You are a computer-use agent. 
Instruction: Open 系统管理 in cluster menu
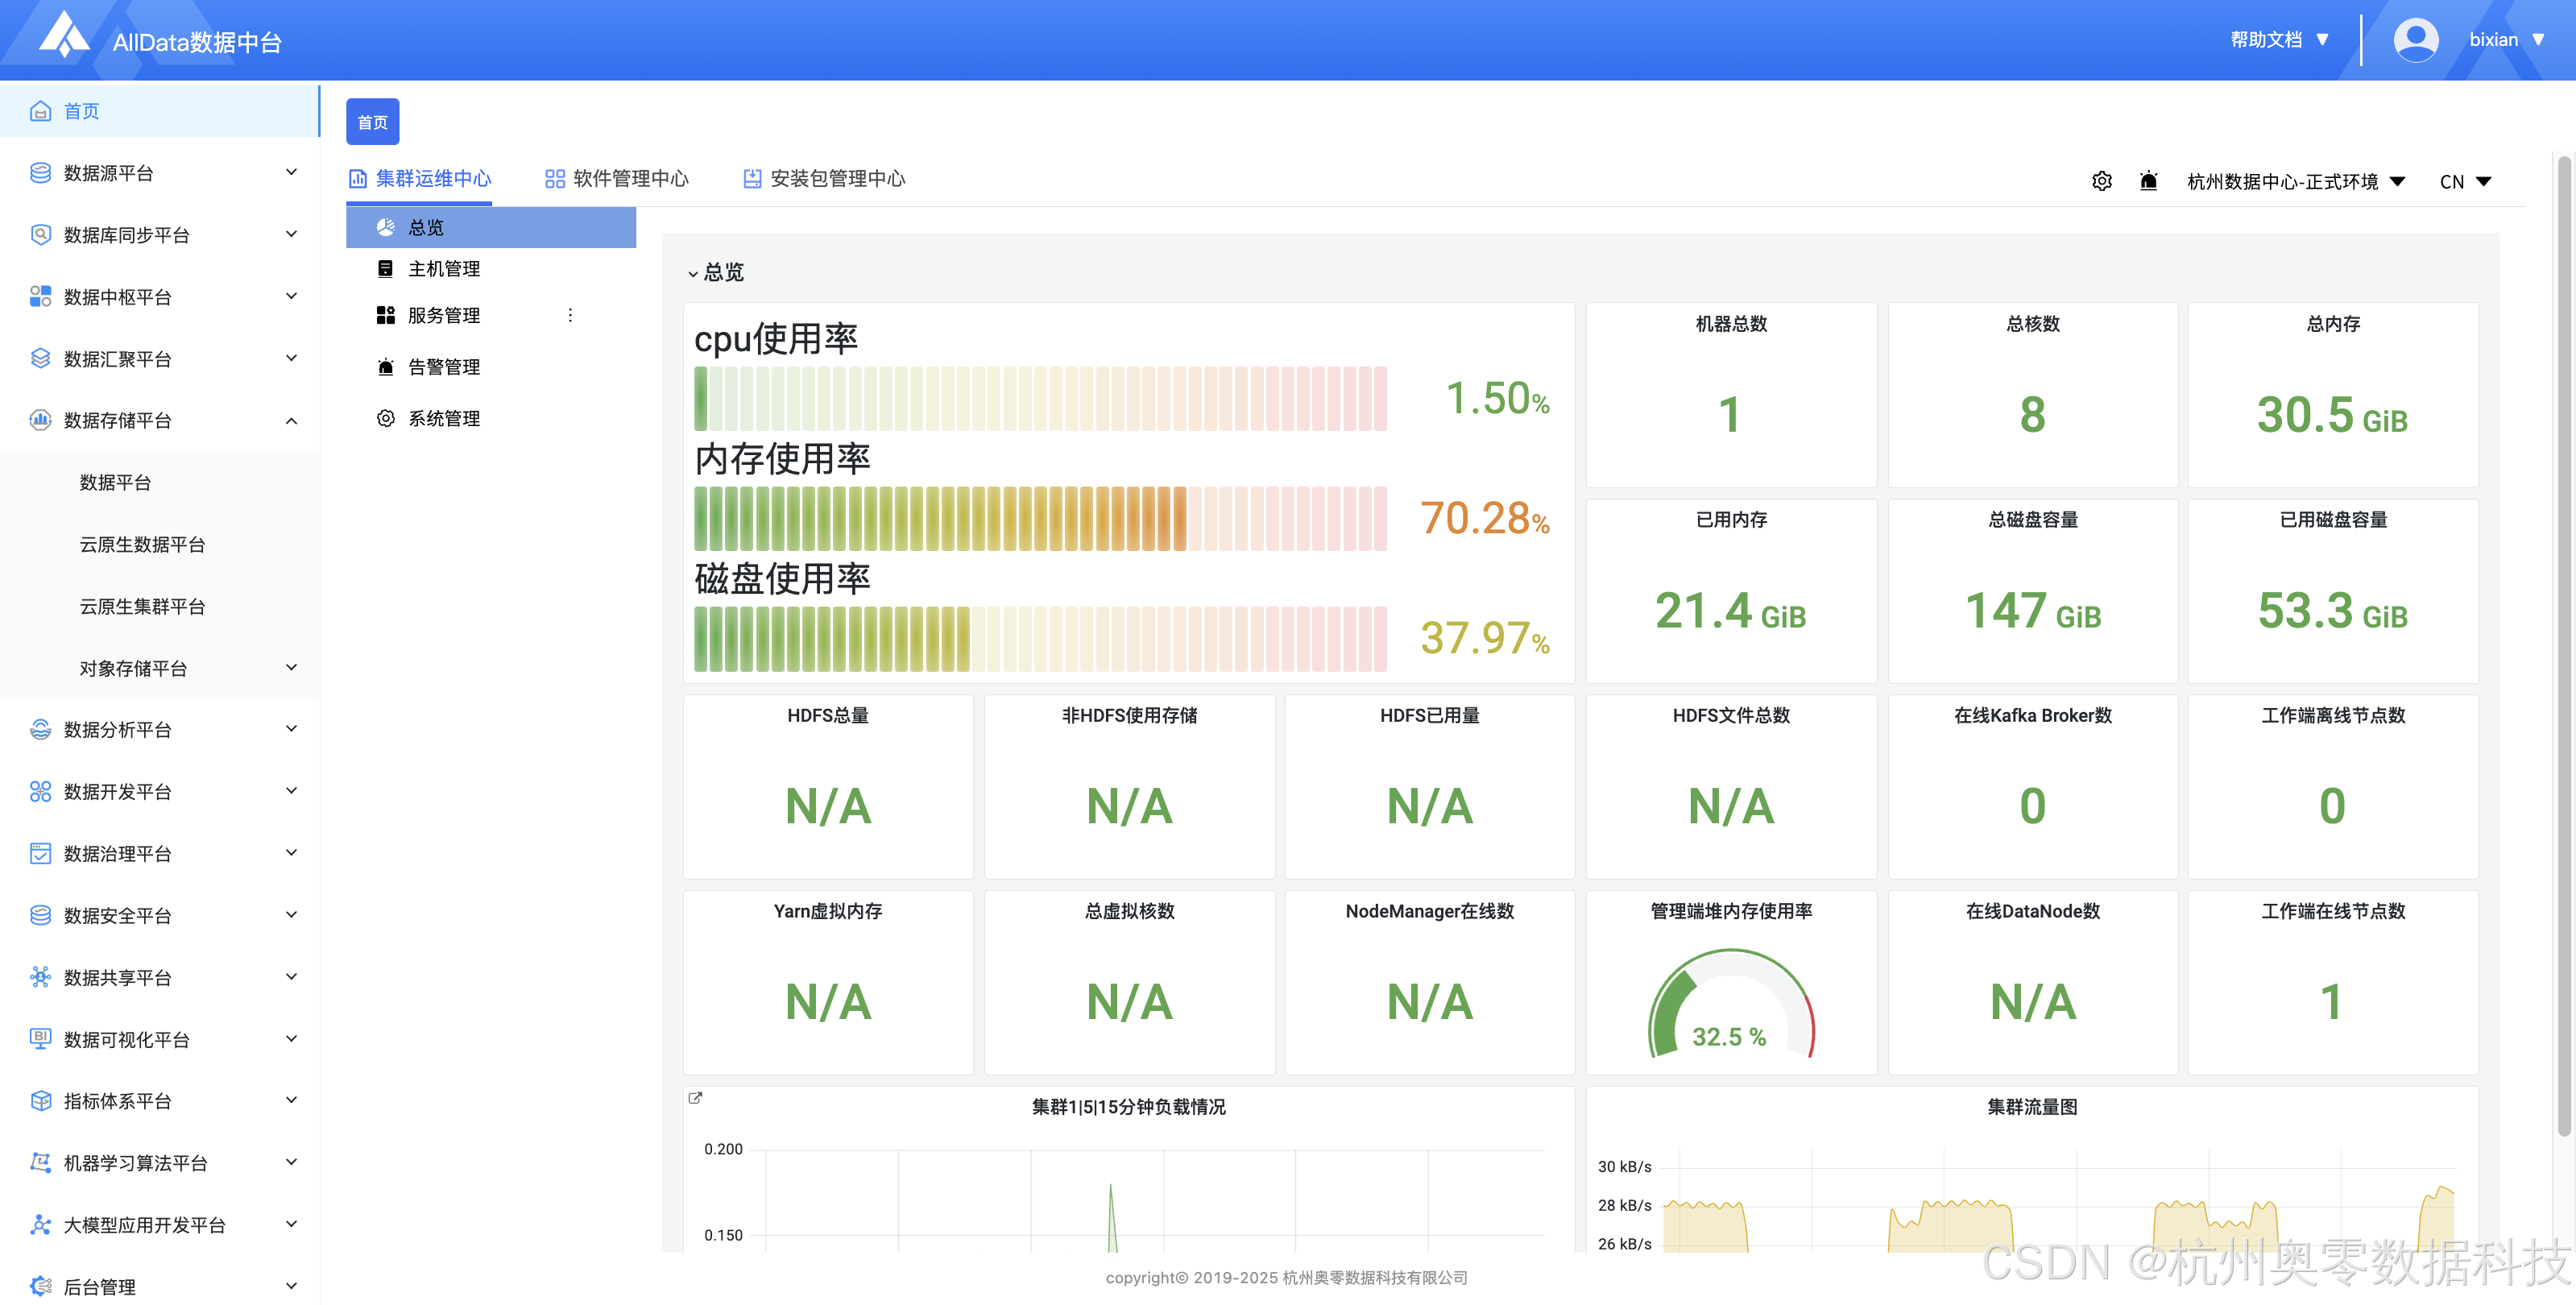point(444,419)
